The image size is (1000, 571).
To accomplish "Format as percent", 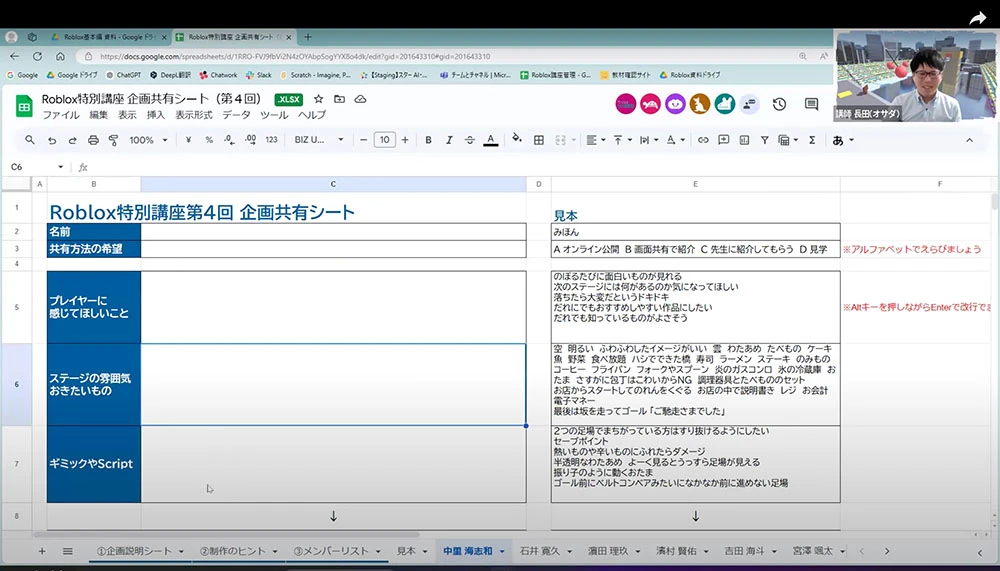I will point(209,140).
